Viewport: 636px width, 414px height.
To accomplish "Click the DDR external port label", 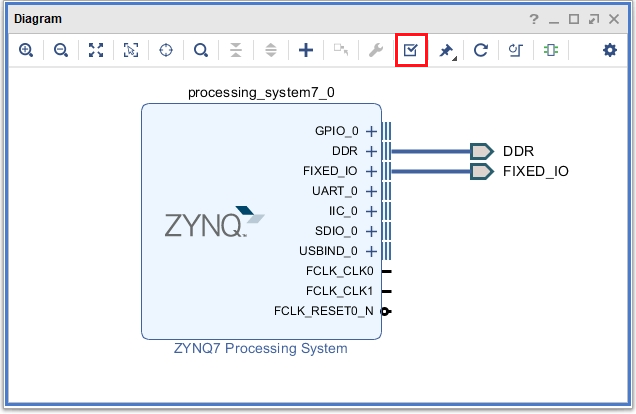I will coord(518,151).
